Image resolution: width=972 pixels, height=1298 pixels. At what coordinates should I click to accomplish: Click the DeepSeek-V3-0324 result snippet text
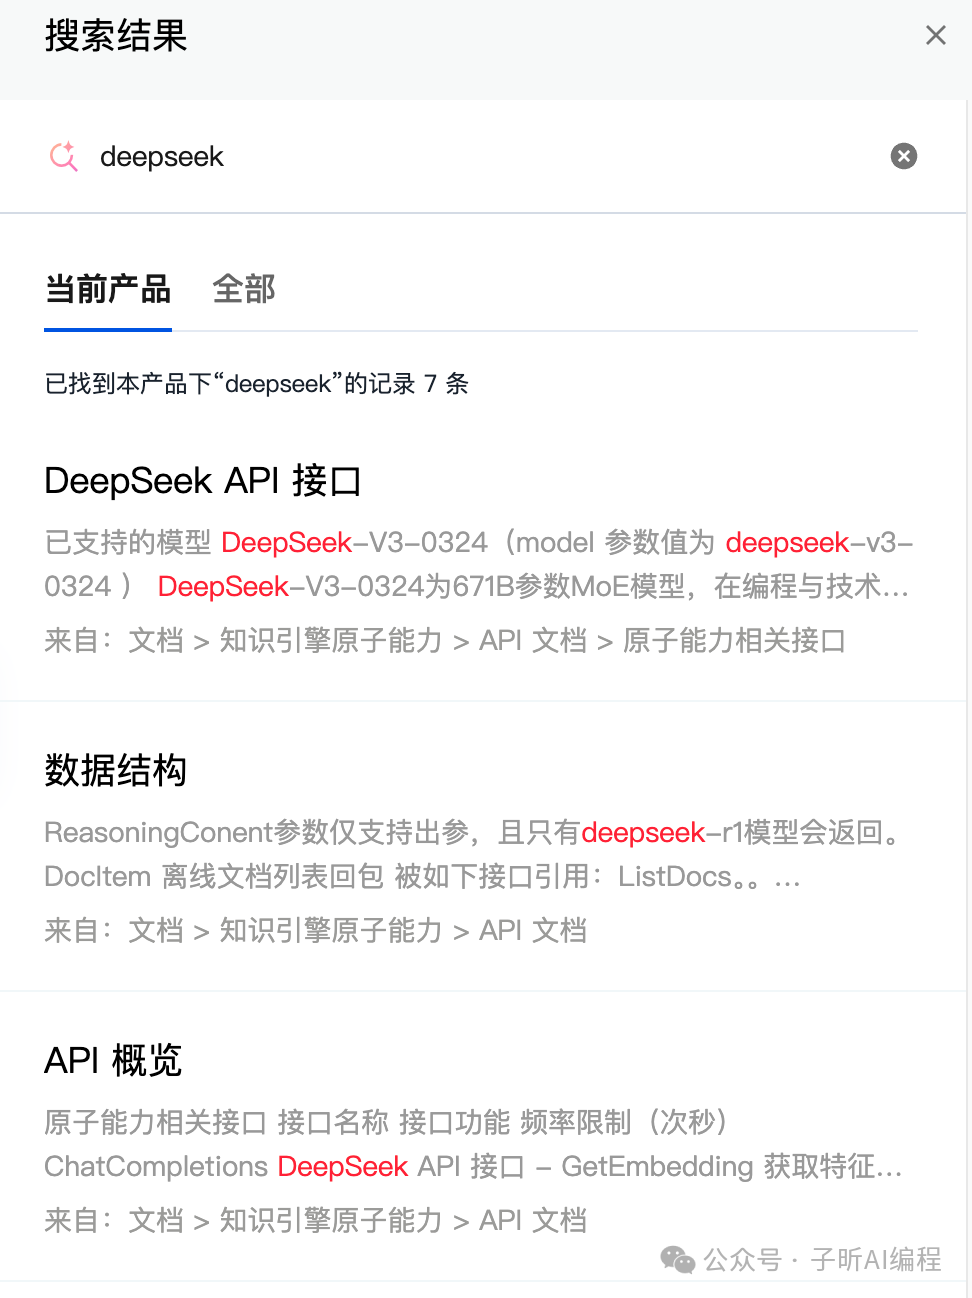tap(479, 564)
